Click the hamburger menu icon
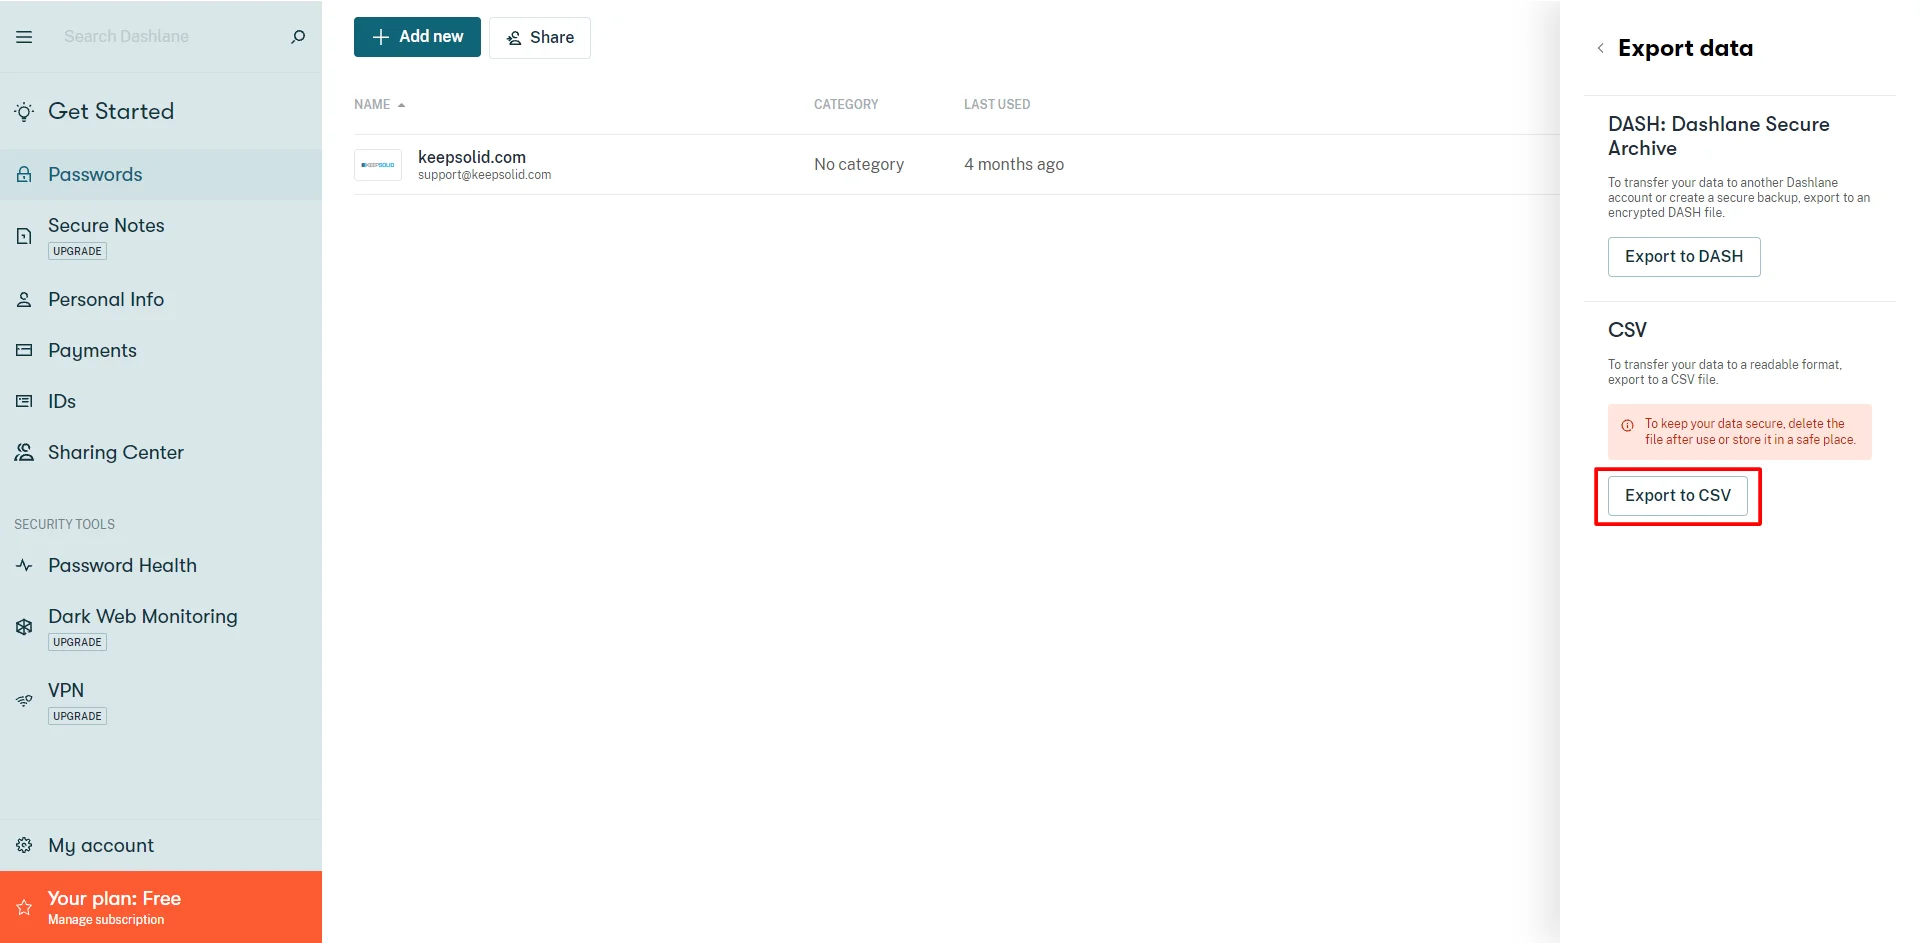Viewport: 1920px width, 943px height. click(x=24, y=37)
